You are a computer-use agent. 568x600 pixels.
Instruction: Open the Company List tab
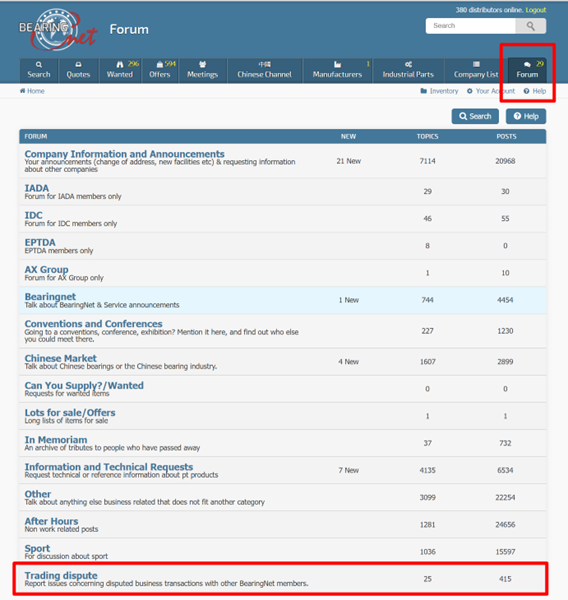(x=476, y=70)
